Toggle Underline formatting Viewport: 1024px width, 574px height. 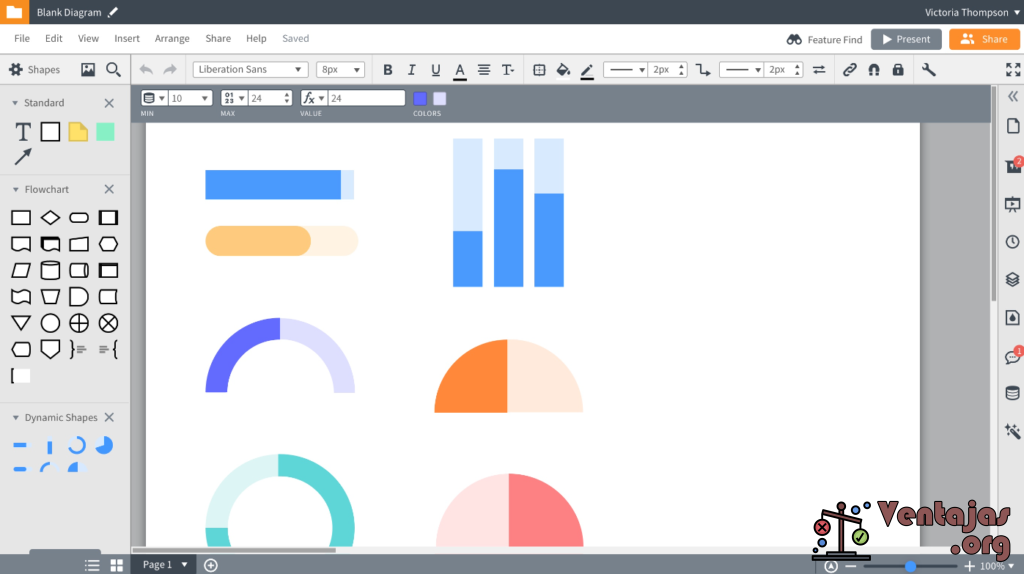[436, 70]
